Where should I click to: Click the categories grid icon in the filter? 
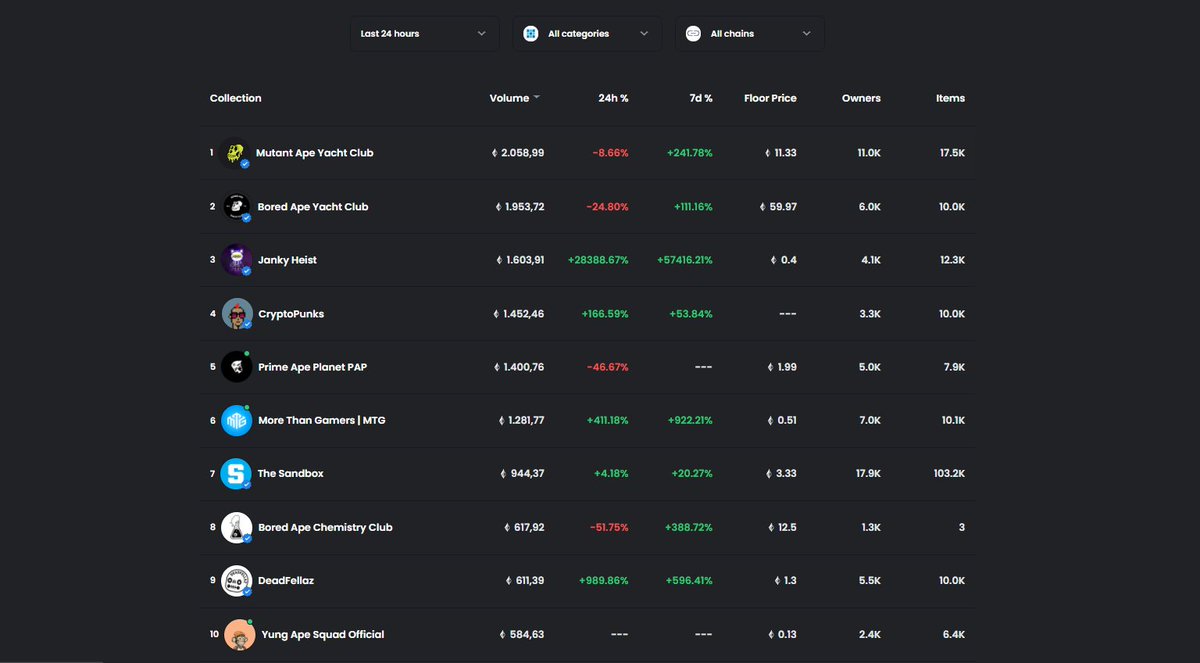(x=531, y=33)
